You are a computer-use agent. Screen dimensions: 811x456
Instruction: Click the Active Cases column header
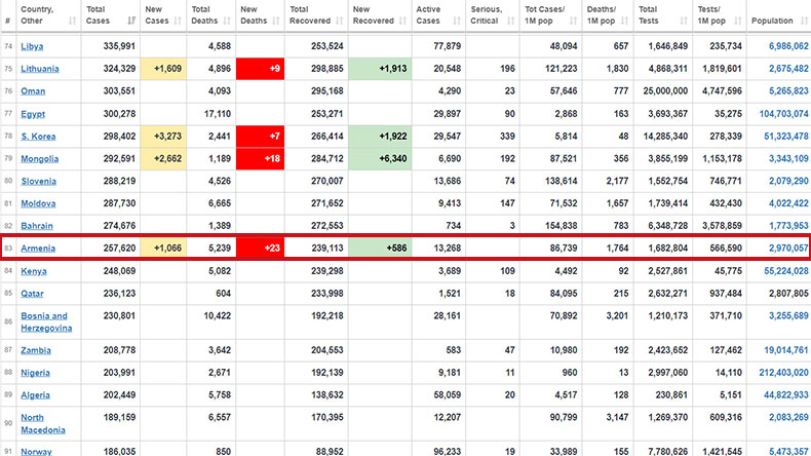(438, 15)
